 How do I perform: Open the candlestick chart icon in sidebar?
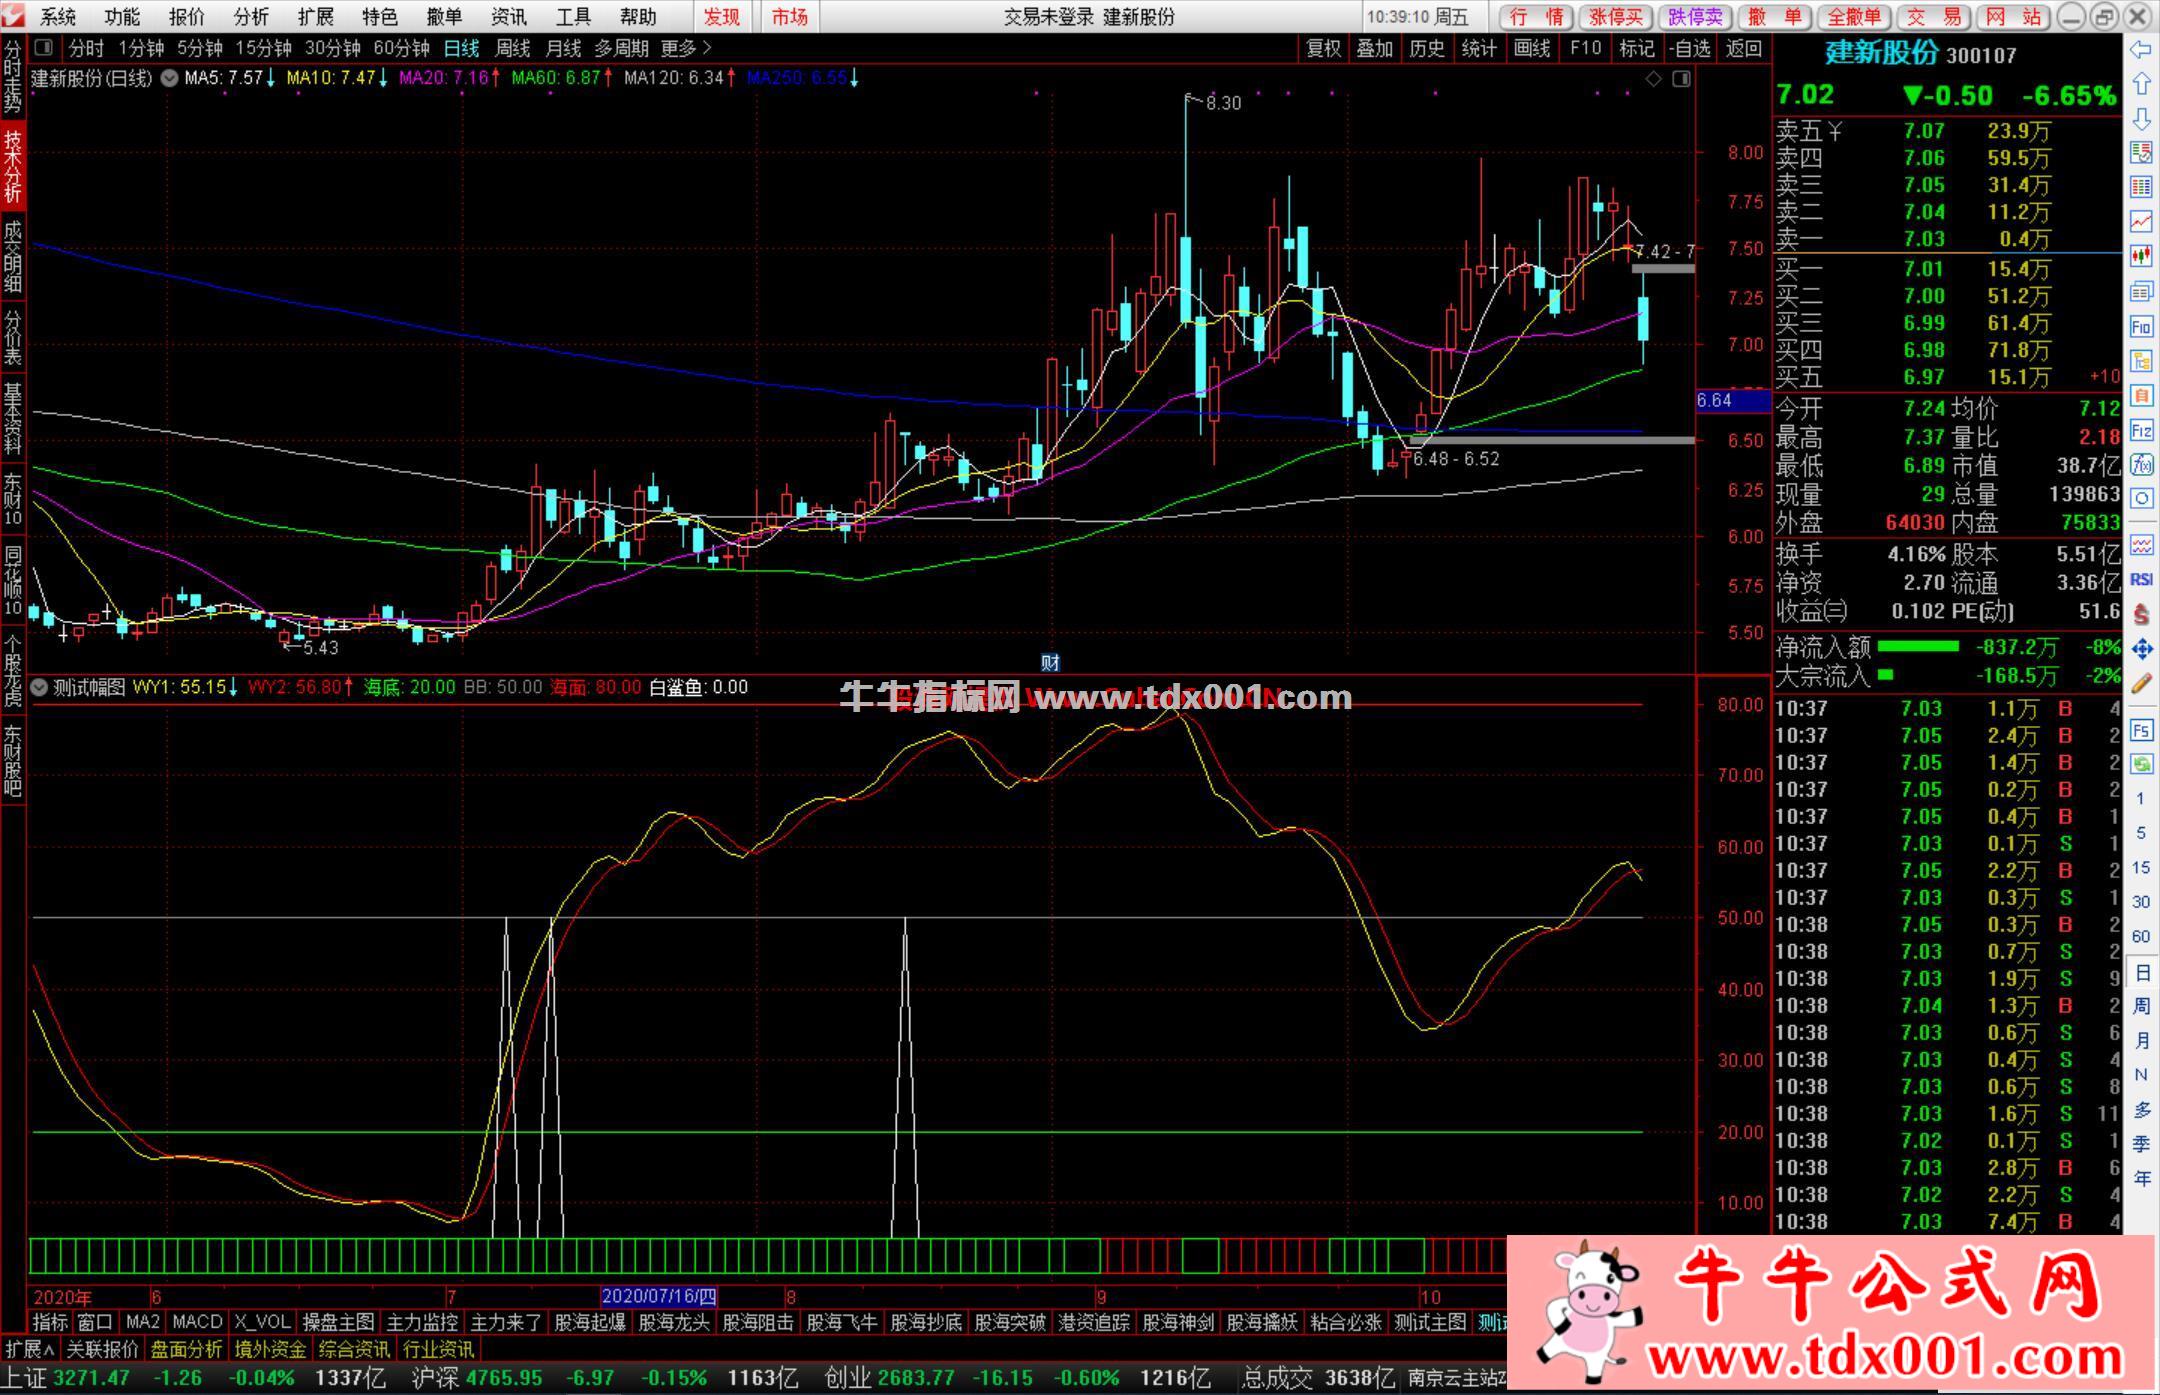2141,257
